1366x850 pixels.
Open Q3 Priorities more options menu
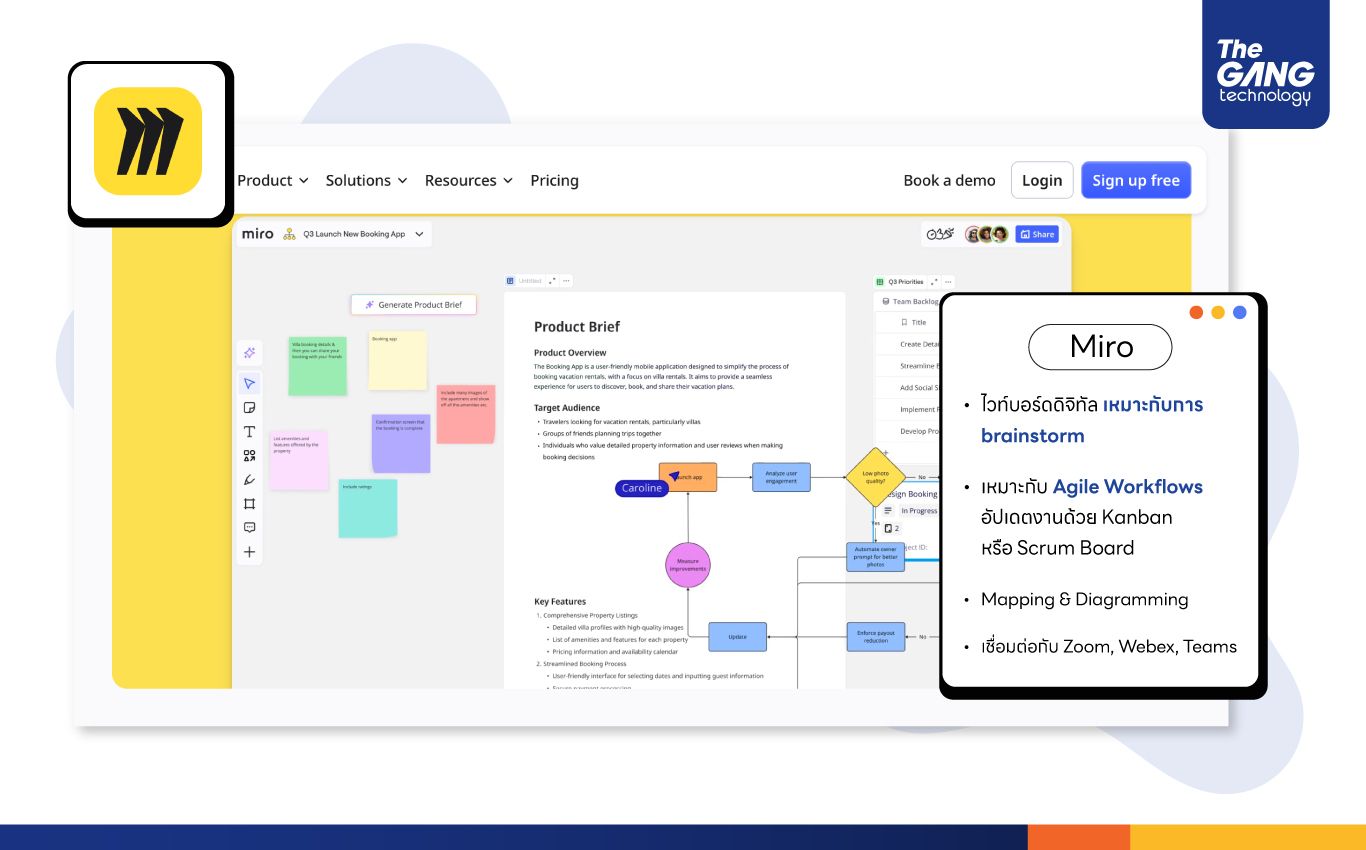click(x=948, y=282)
